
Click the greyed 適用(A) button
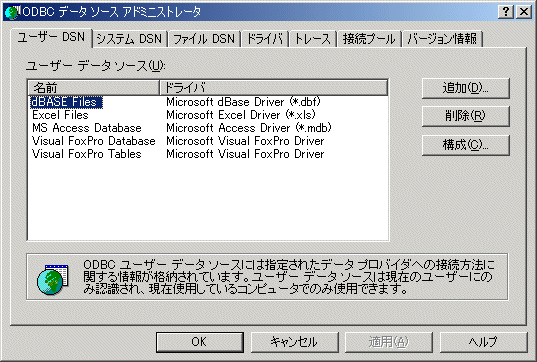[x=389, y=342]
